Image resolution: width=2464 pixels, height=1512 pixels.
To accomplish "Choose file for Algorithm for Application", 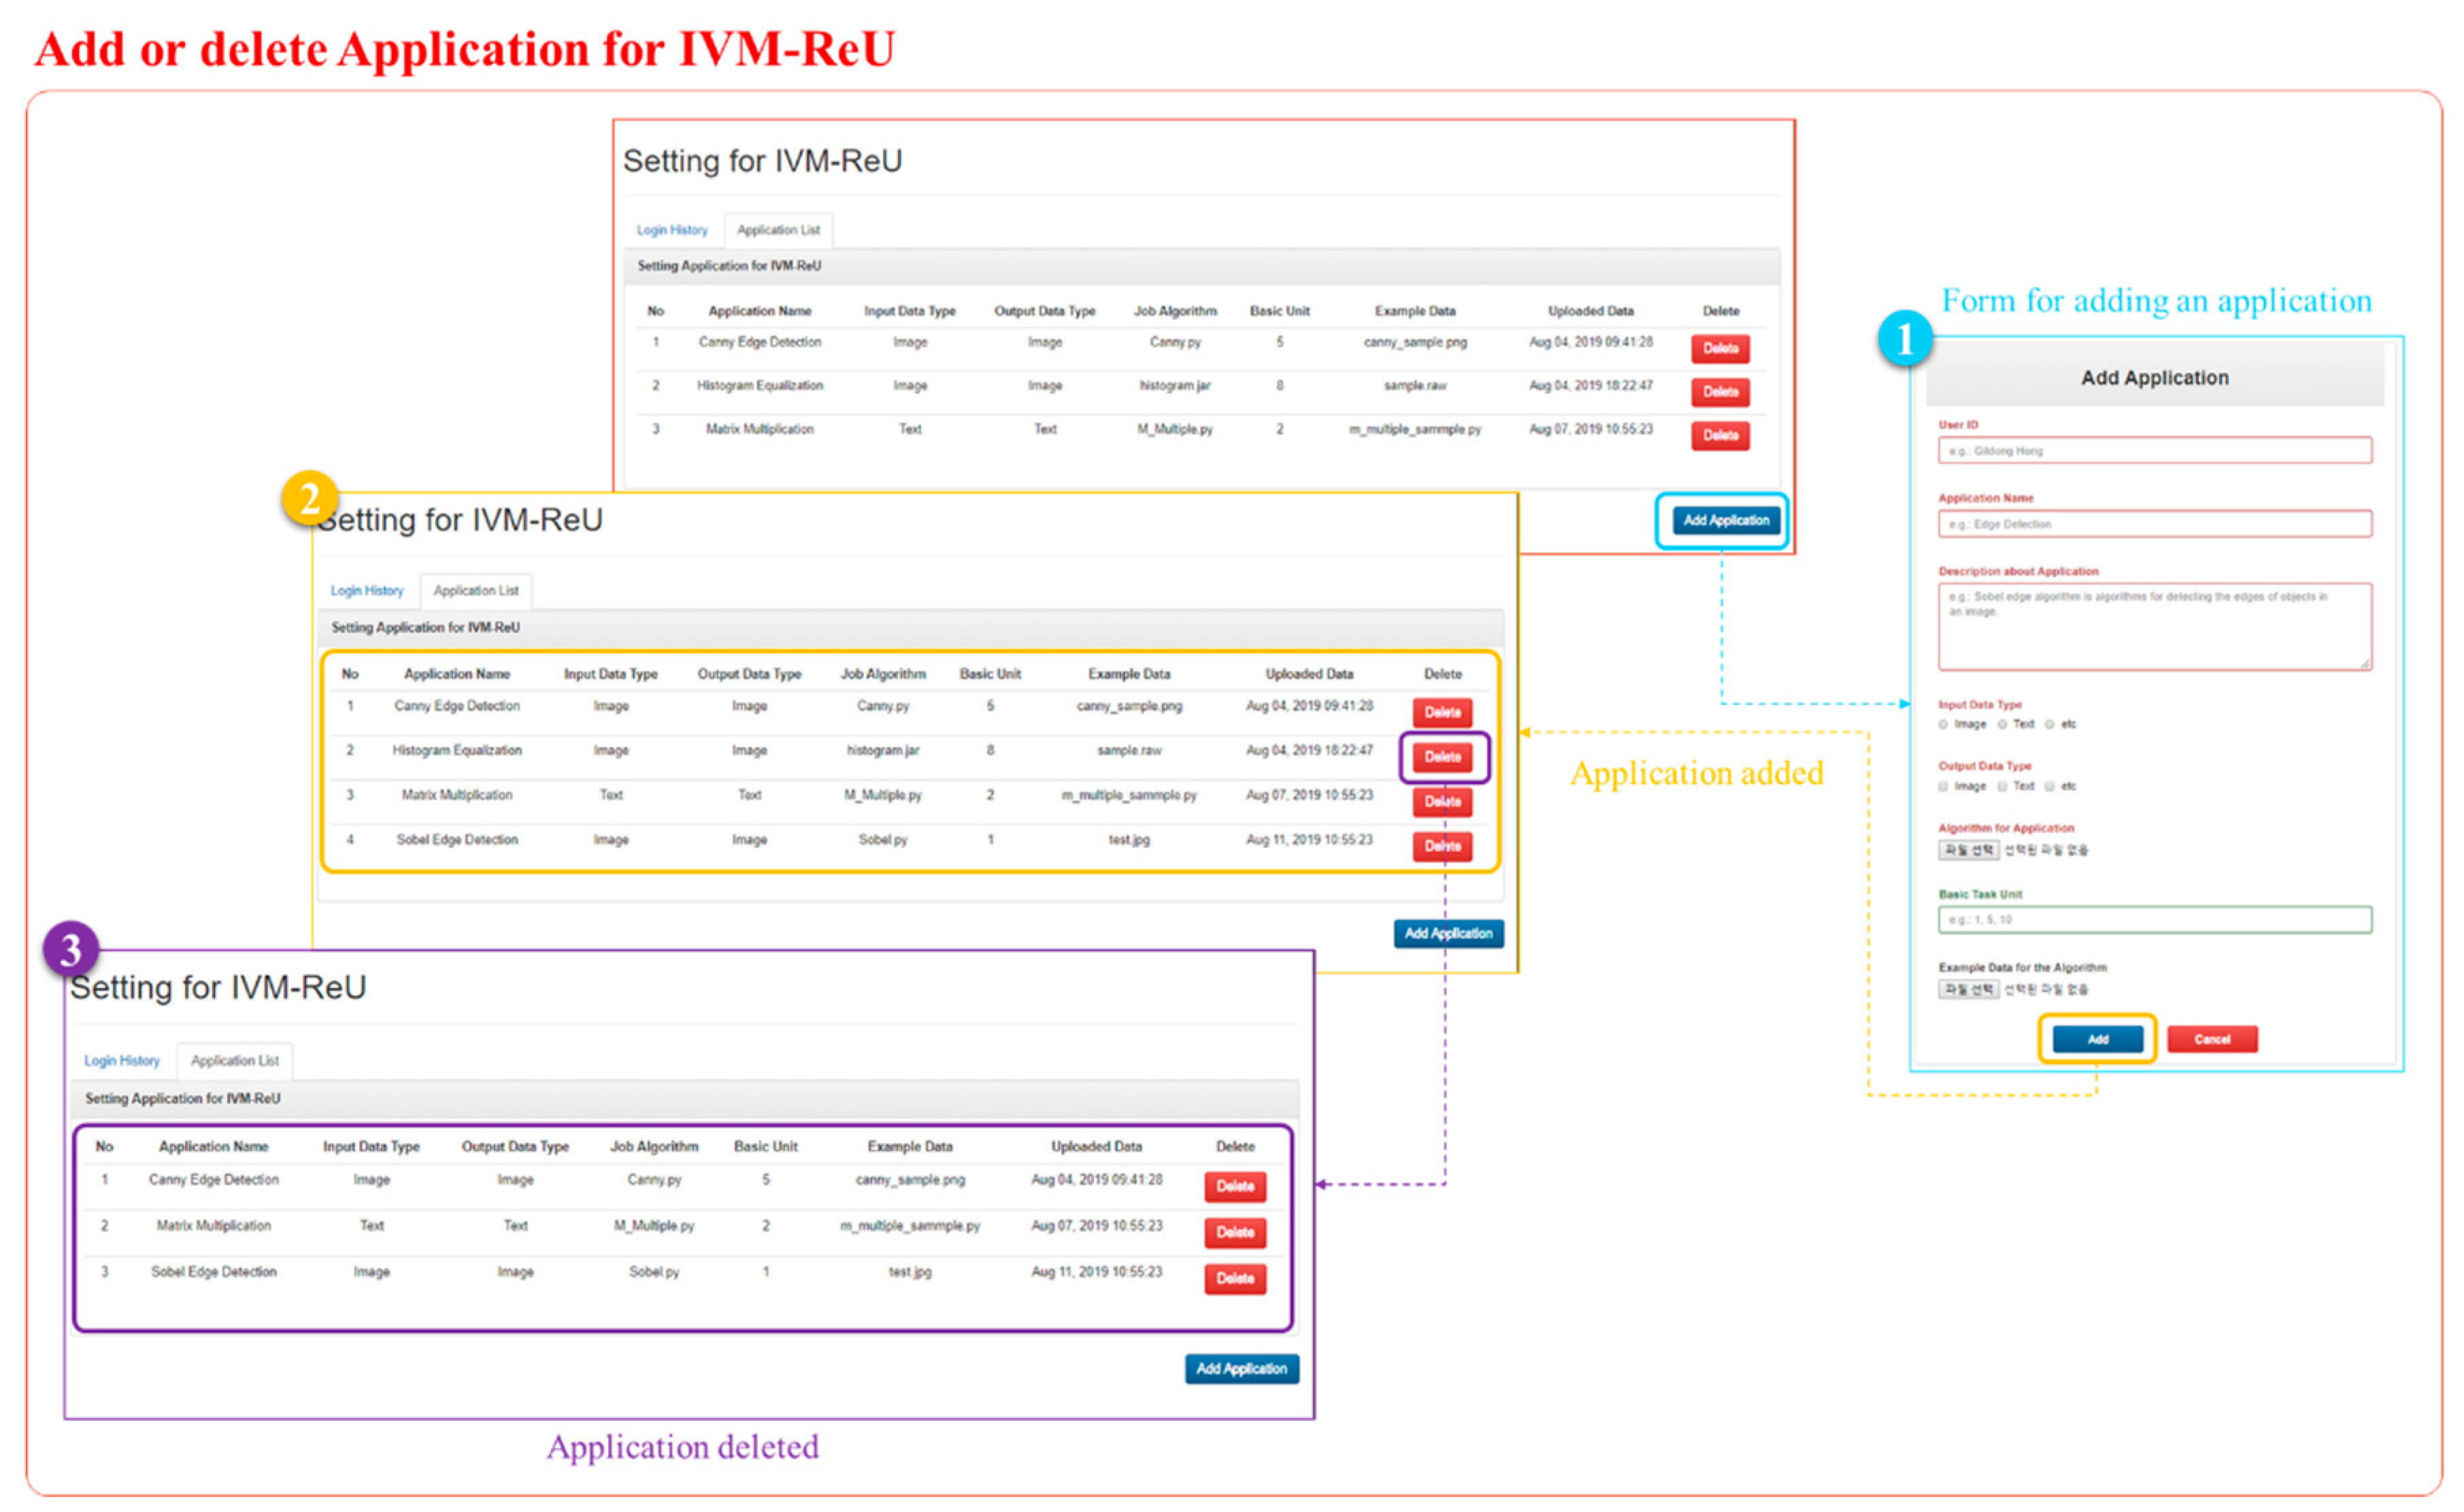I will pos(1968,850).
